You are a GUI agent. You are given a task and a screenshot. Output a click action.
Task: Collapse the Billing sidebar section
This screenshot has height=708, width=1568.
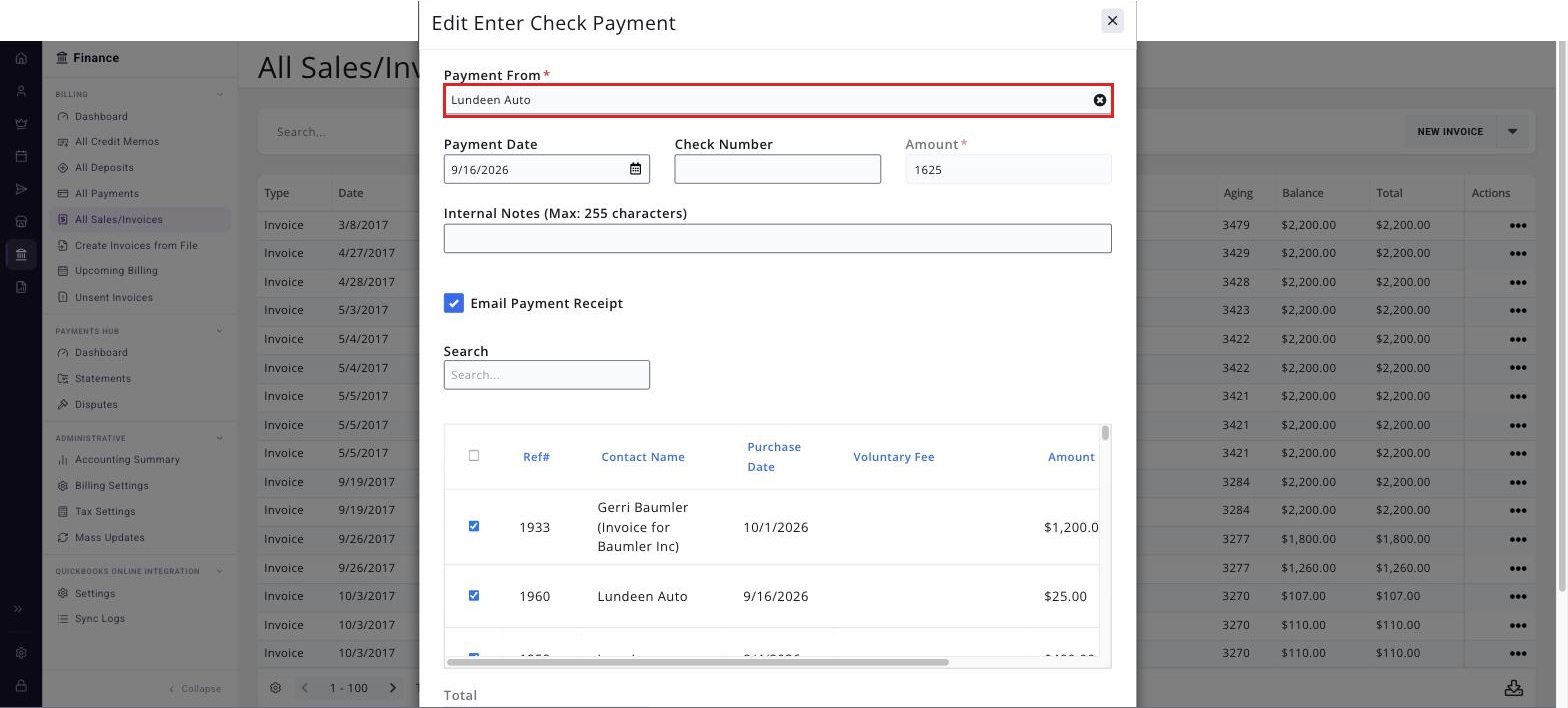pyautogui.click(x=219, y=94)
